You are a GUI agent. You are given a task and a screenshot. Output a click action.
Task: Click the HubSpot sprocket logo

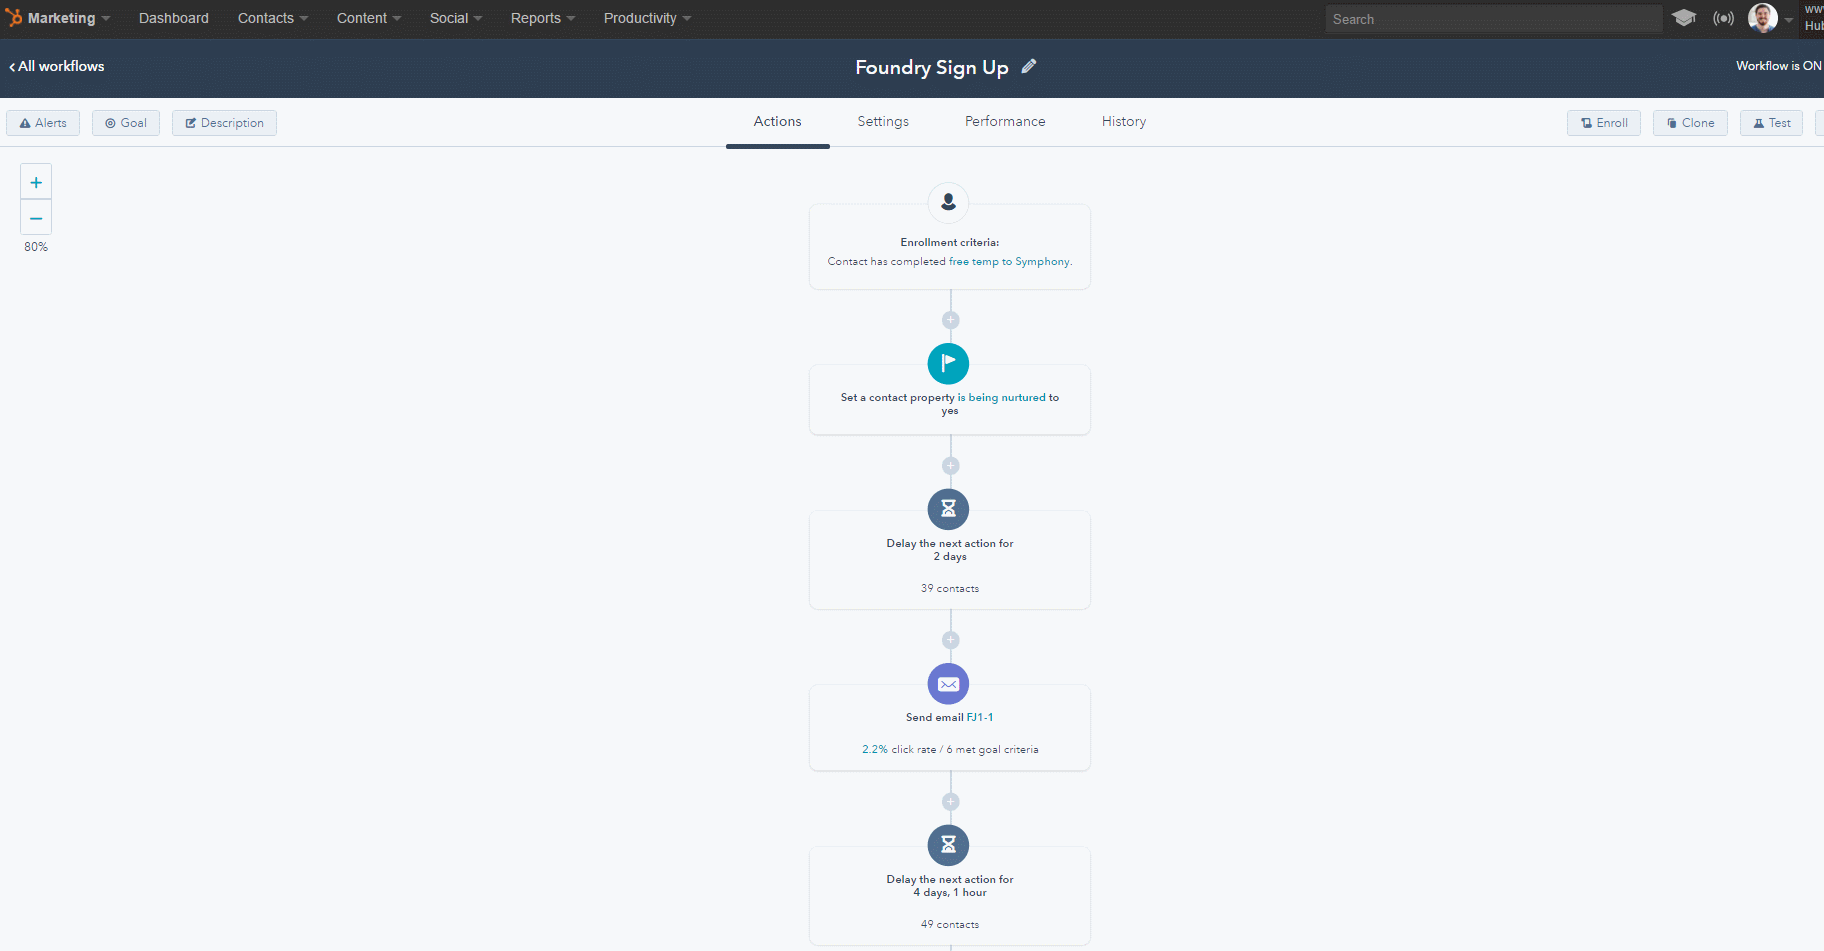tap(13, 17)
